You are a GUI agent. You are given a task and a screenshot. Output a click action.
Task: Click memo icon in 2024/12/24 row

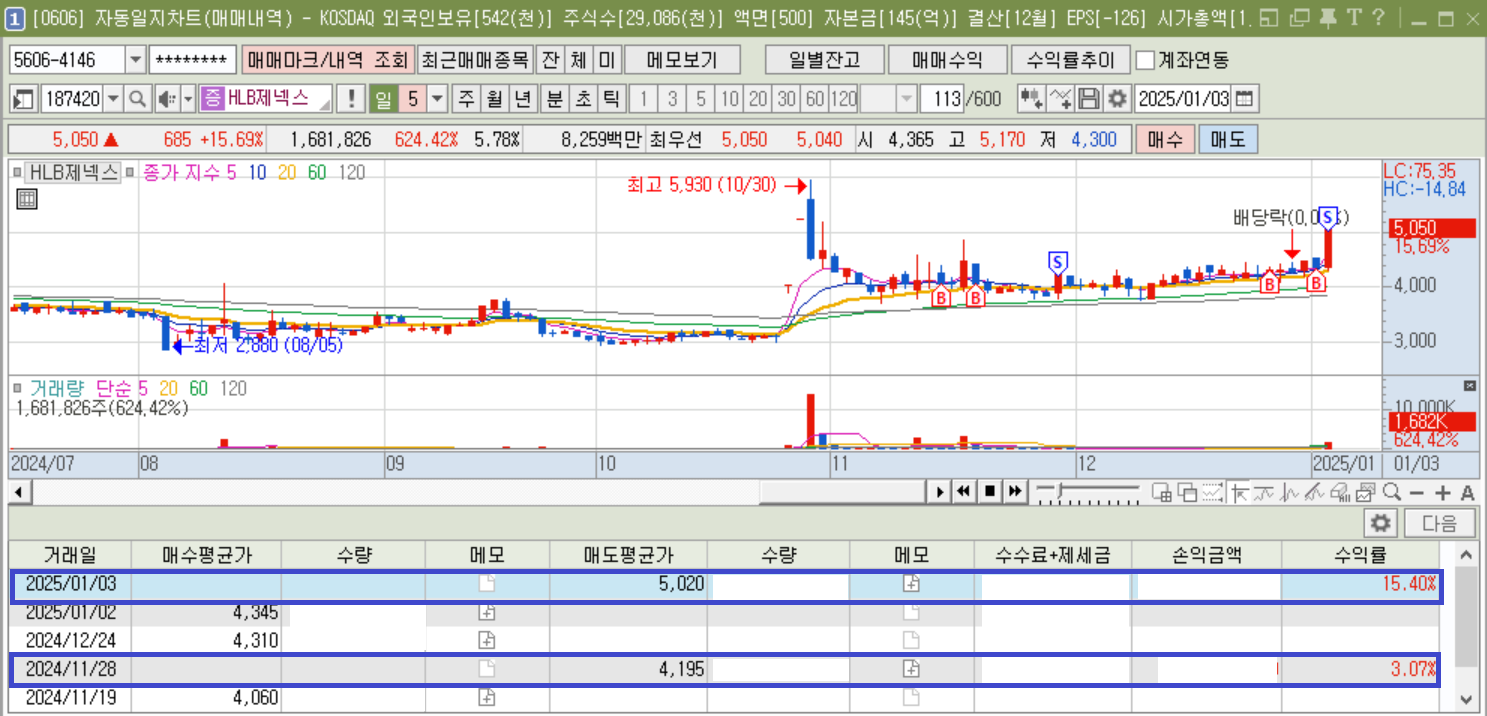(487, 640)
